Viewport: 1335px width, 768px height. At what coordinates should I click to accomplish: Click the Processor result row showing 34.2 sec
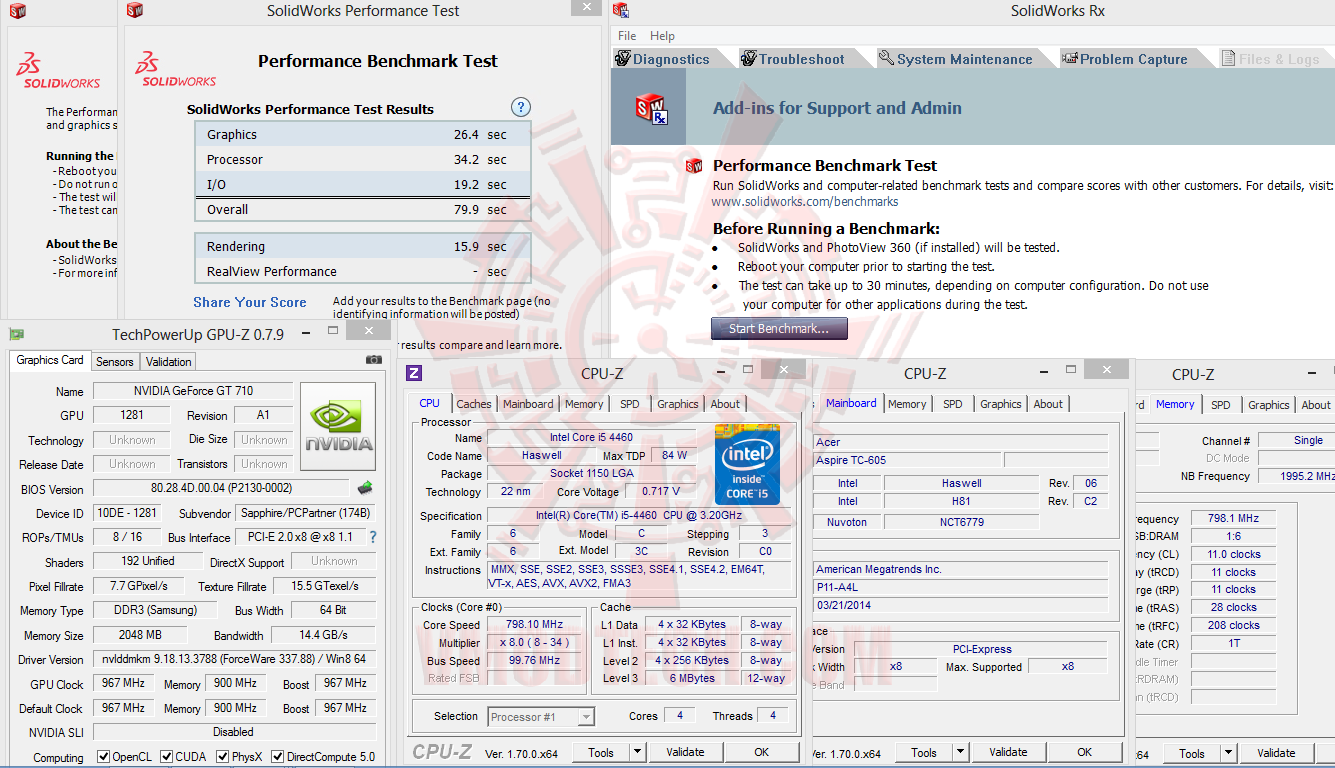point(363,159)
